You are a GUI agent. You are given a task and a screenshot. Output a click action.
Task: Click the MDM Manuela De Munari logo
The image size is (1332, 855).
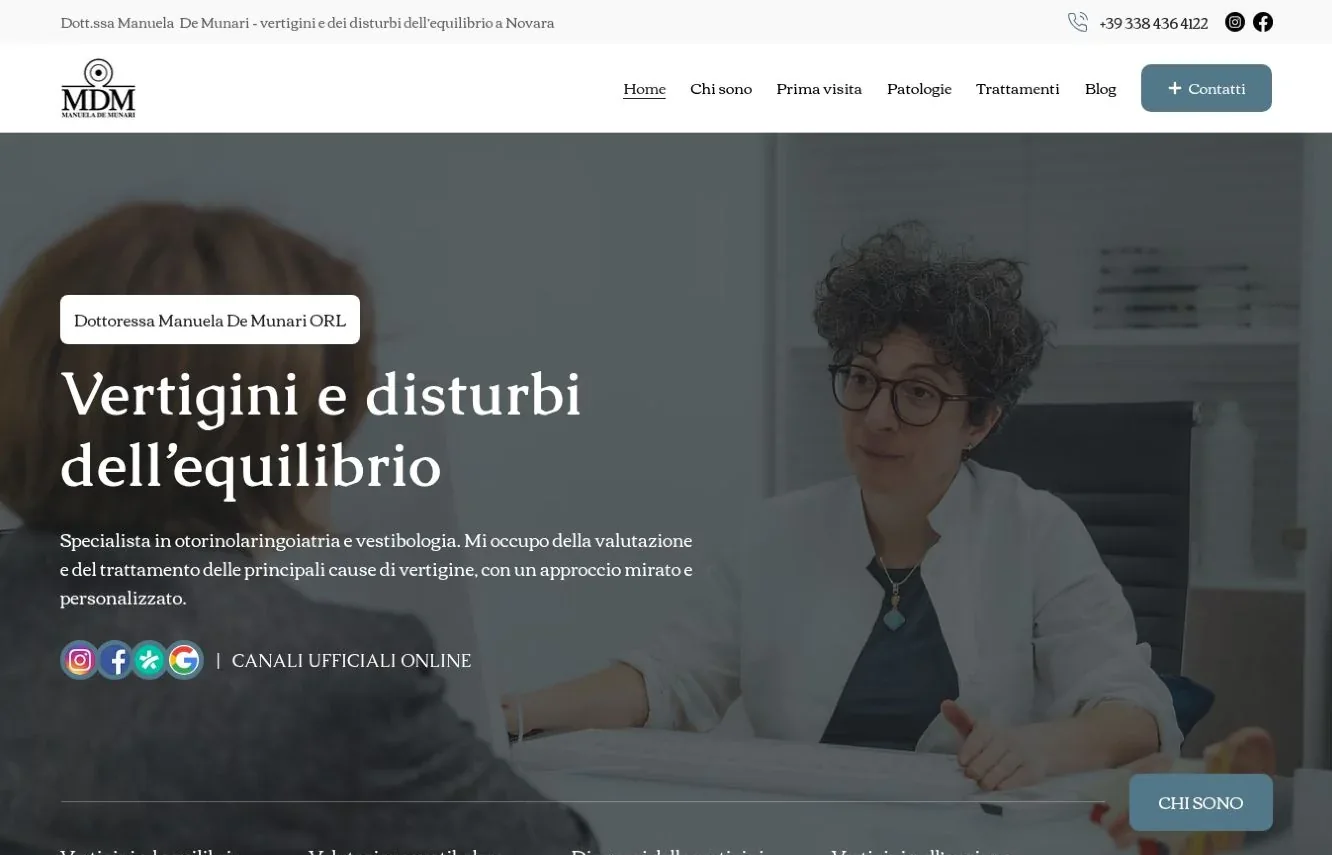click(98, 88)
